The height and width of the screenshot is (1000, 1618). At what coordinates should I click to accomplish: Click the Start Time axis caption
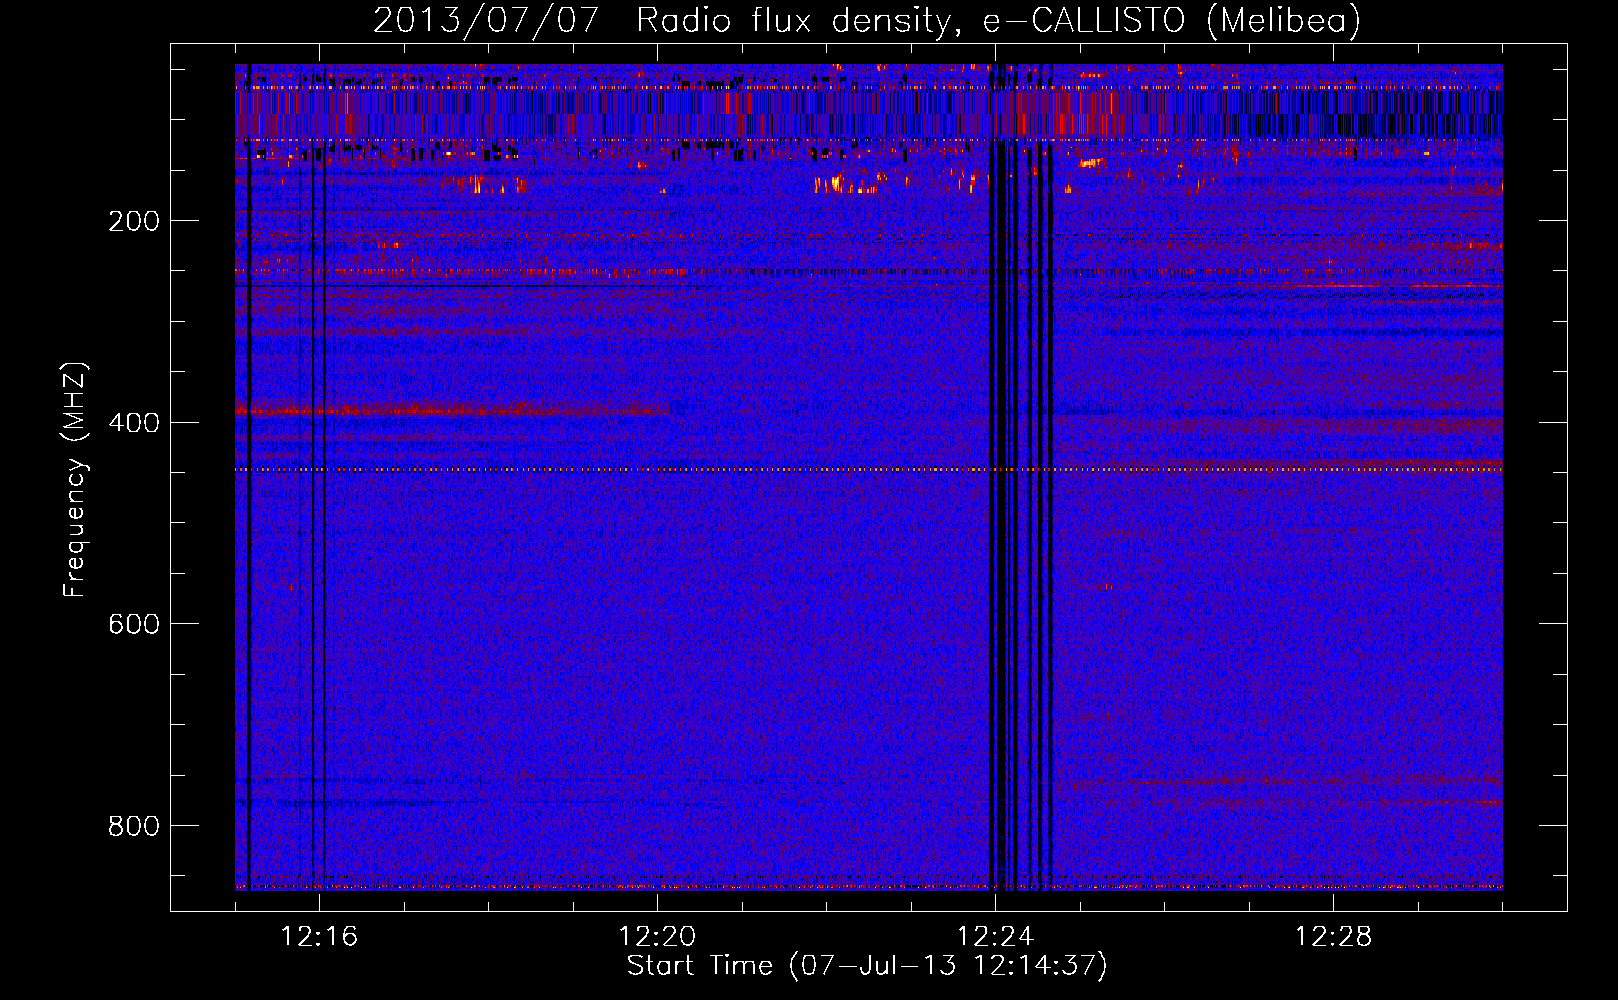[867, 966]
